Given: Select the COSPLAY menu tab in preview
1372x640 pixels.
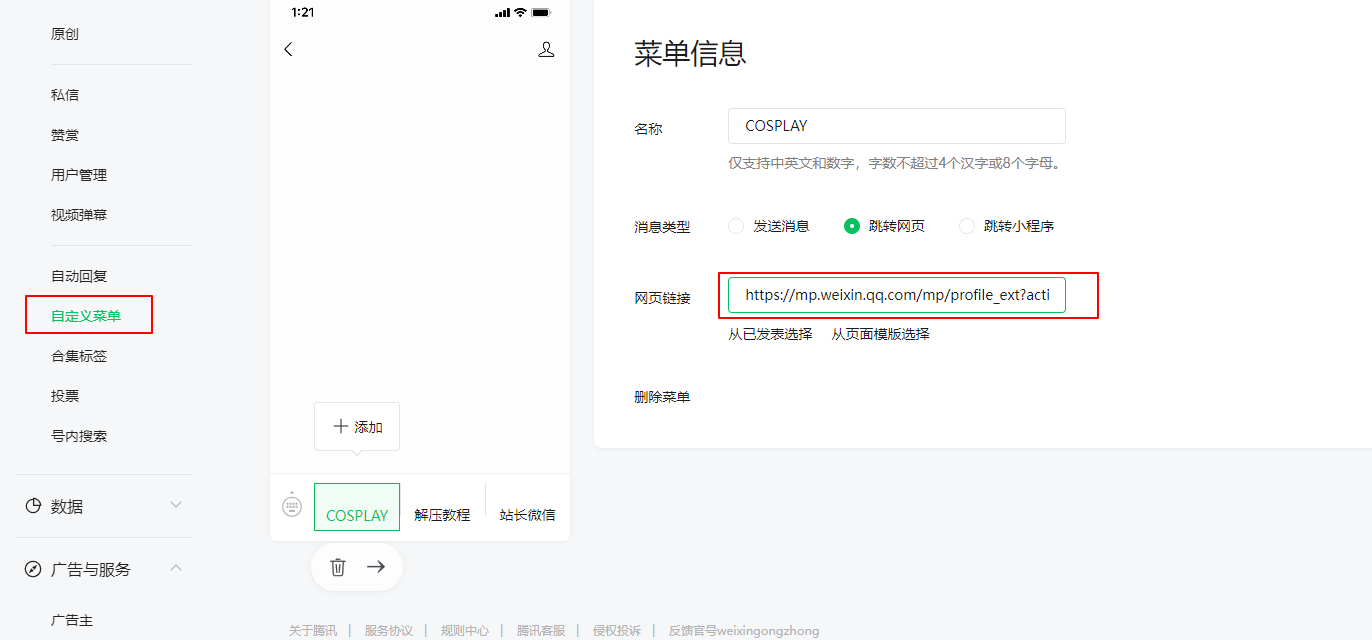Looking at the screenshot, I should click(357, 507).
